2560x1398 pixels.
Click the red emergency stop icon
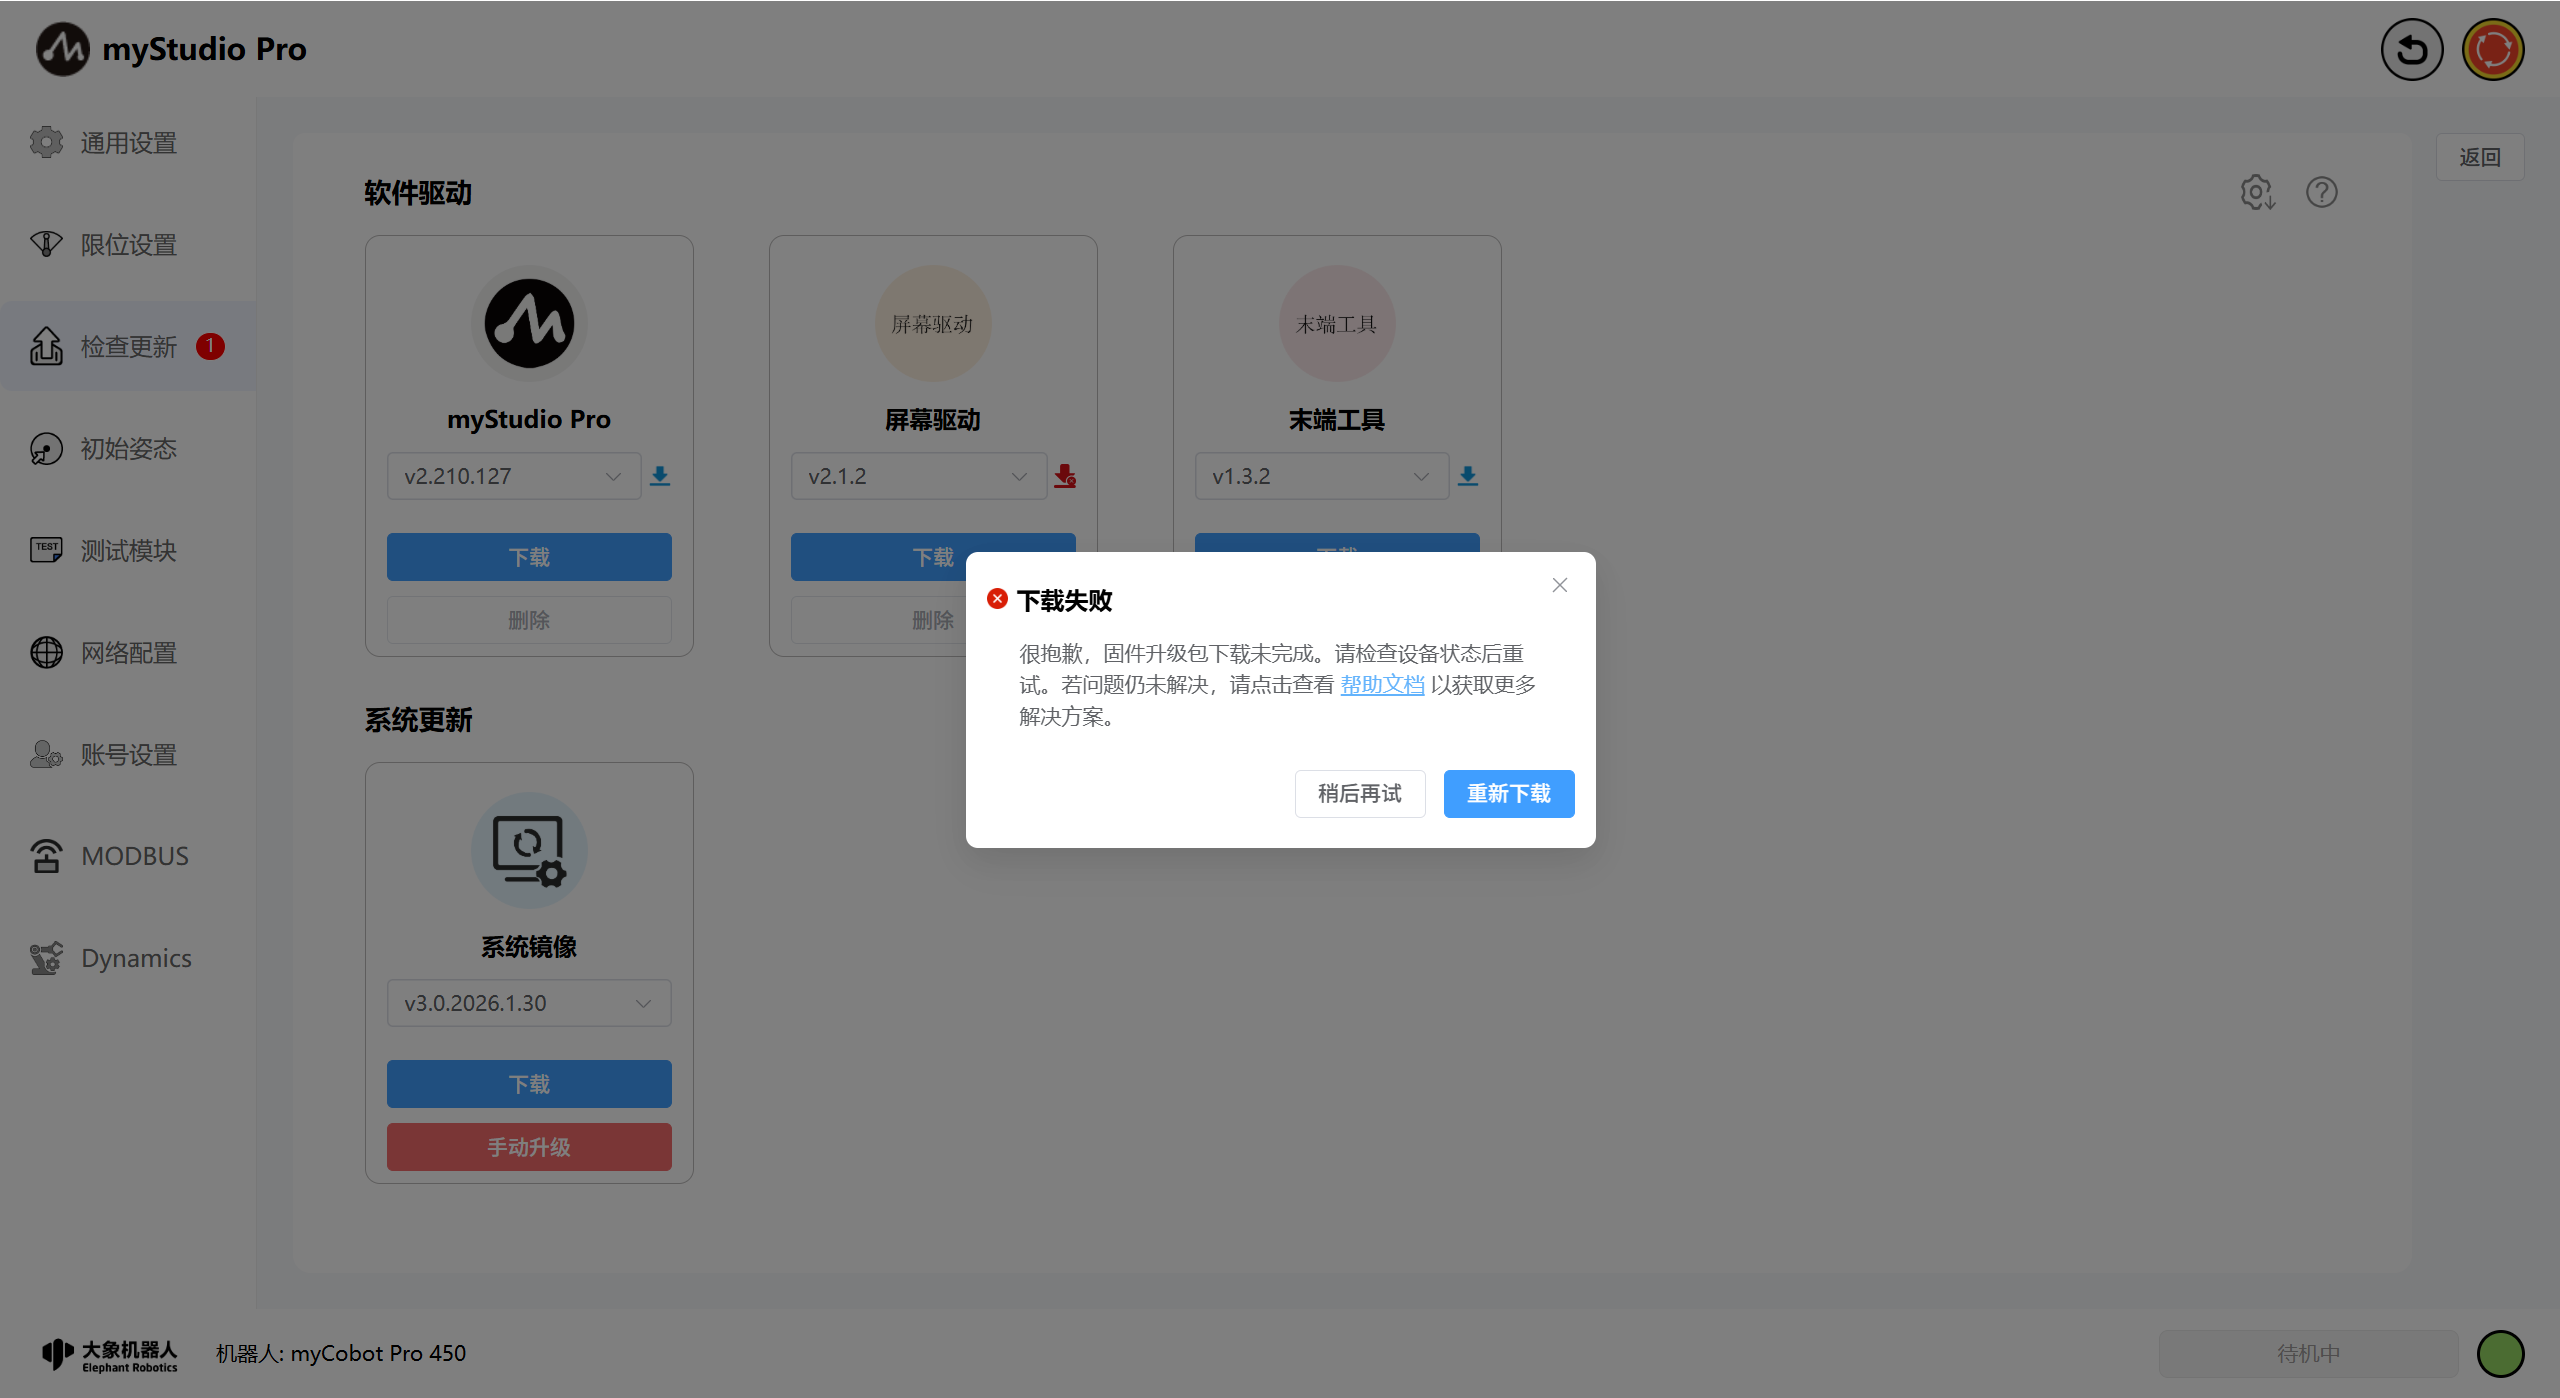point(2492,50)
